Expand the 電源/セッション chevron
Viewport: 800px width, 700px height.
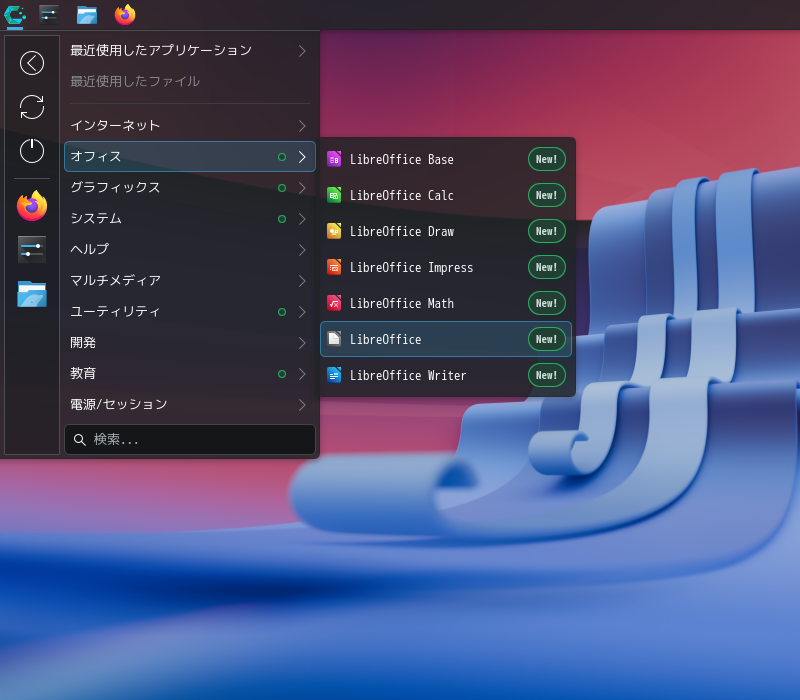[302, 405]
